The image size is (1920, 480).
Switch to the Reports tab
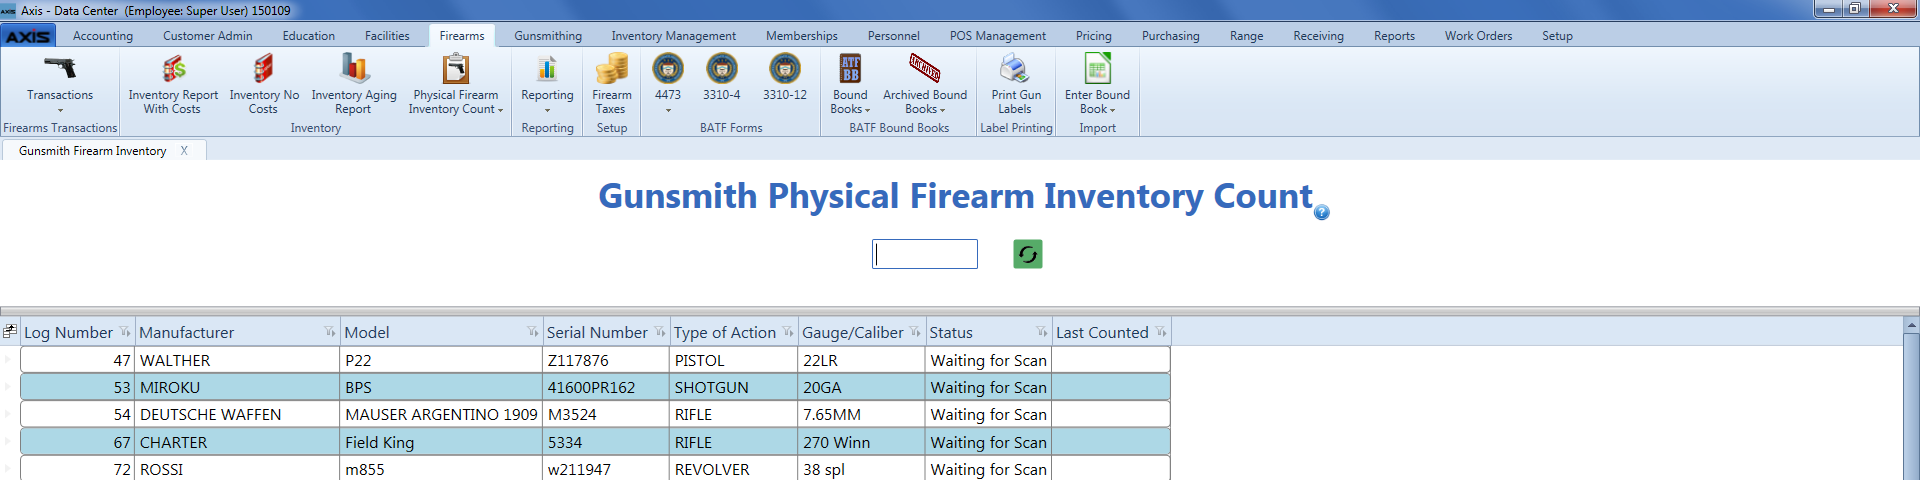pos(1394,36)
